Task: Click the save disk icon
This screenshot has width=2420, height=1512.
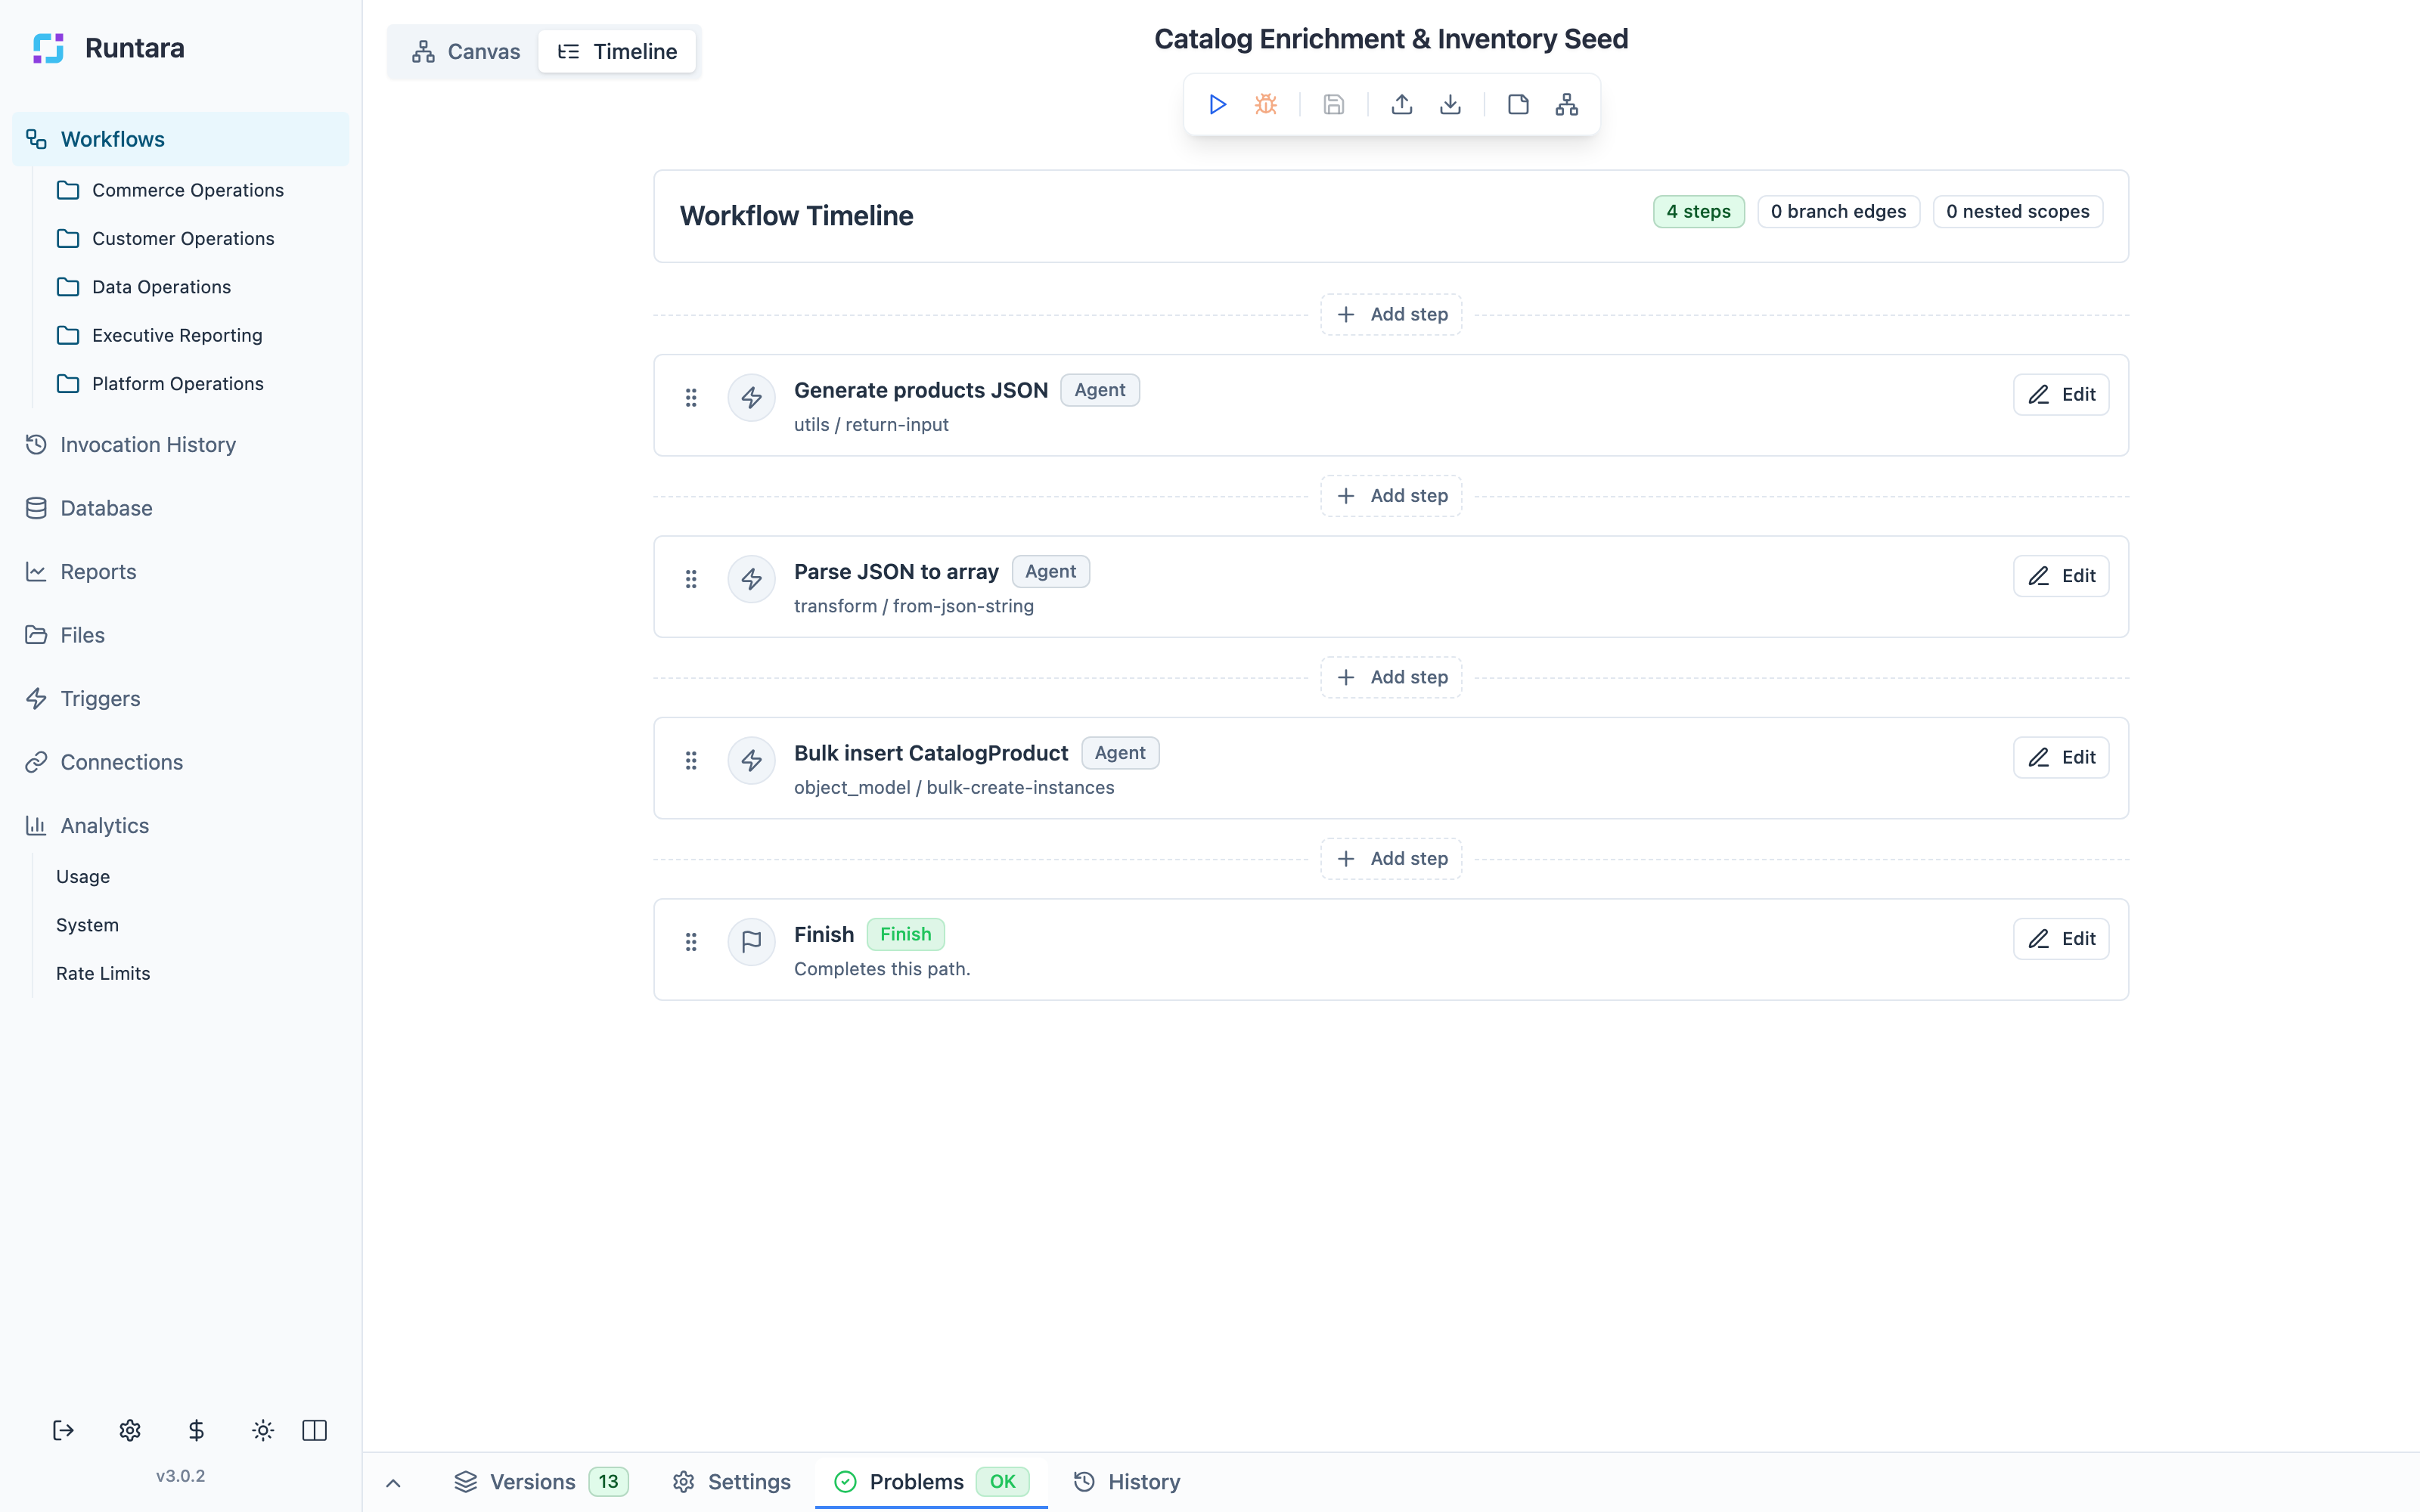Action: tap(1334, 104)
